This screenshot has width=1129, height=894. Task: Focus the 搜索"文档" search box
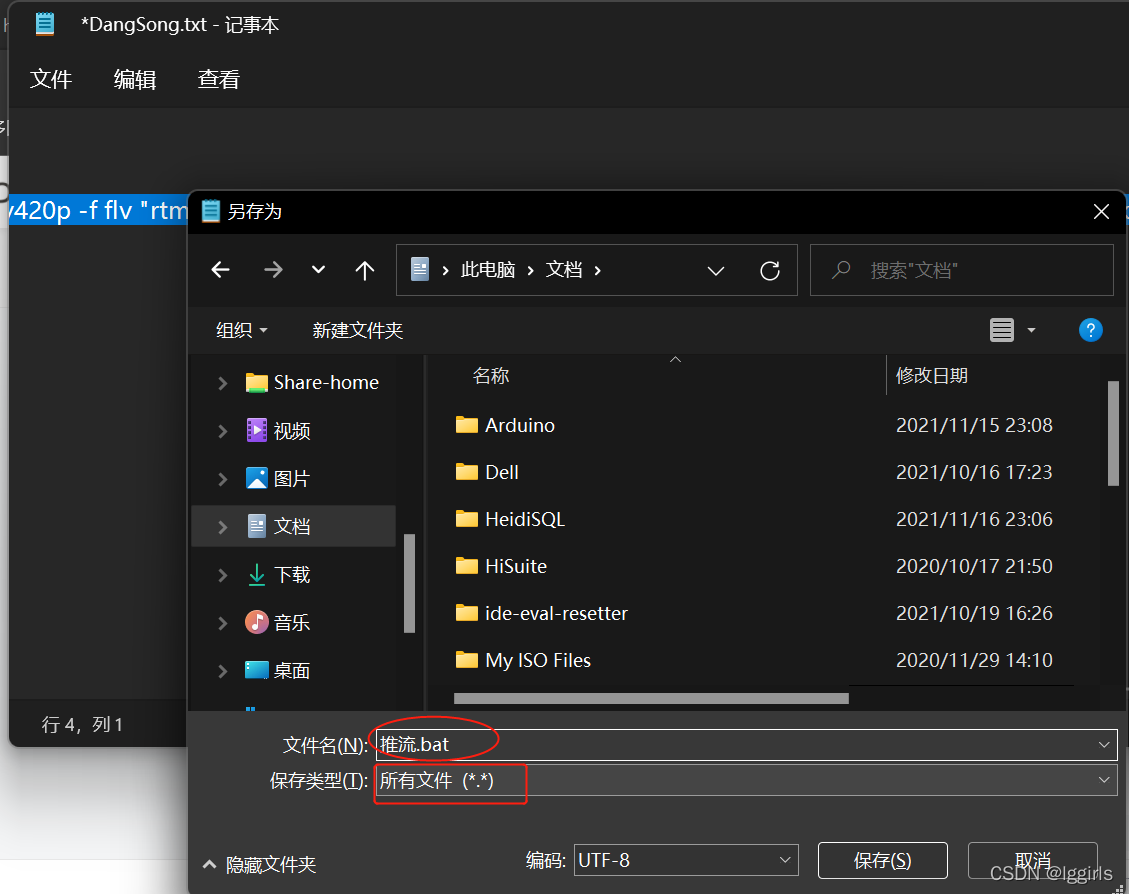961,270
